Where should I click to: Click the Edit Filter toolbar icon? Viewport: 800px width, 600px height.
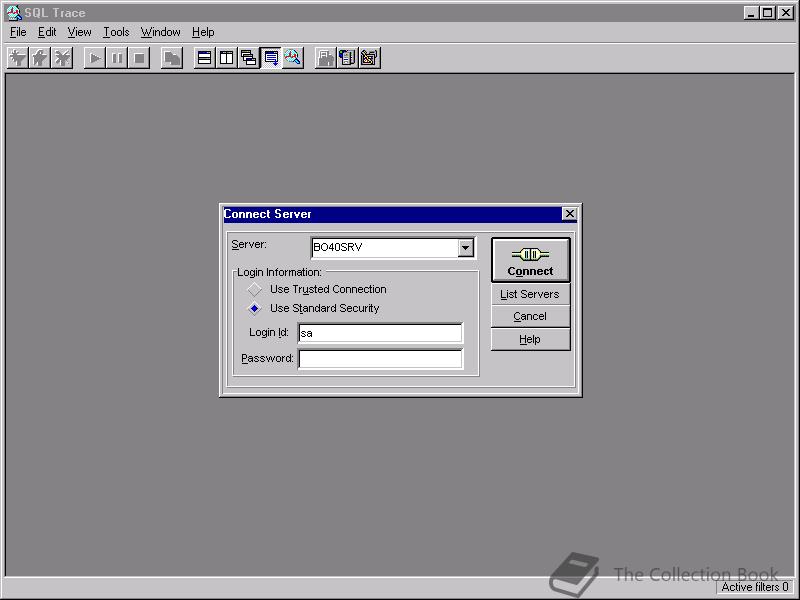40,58
